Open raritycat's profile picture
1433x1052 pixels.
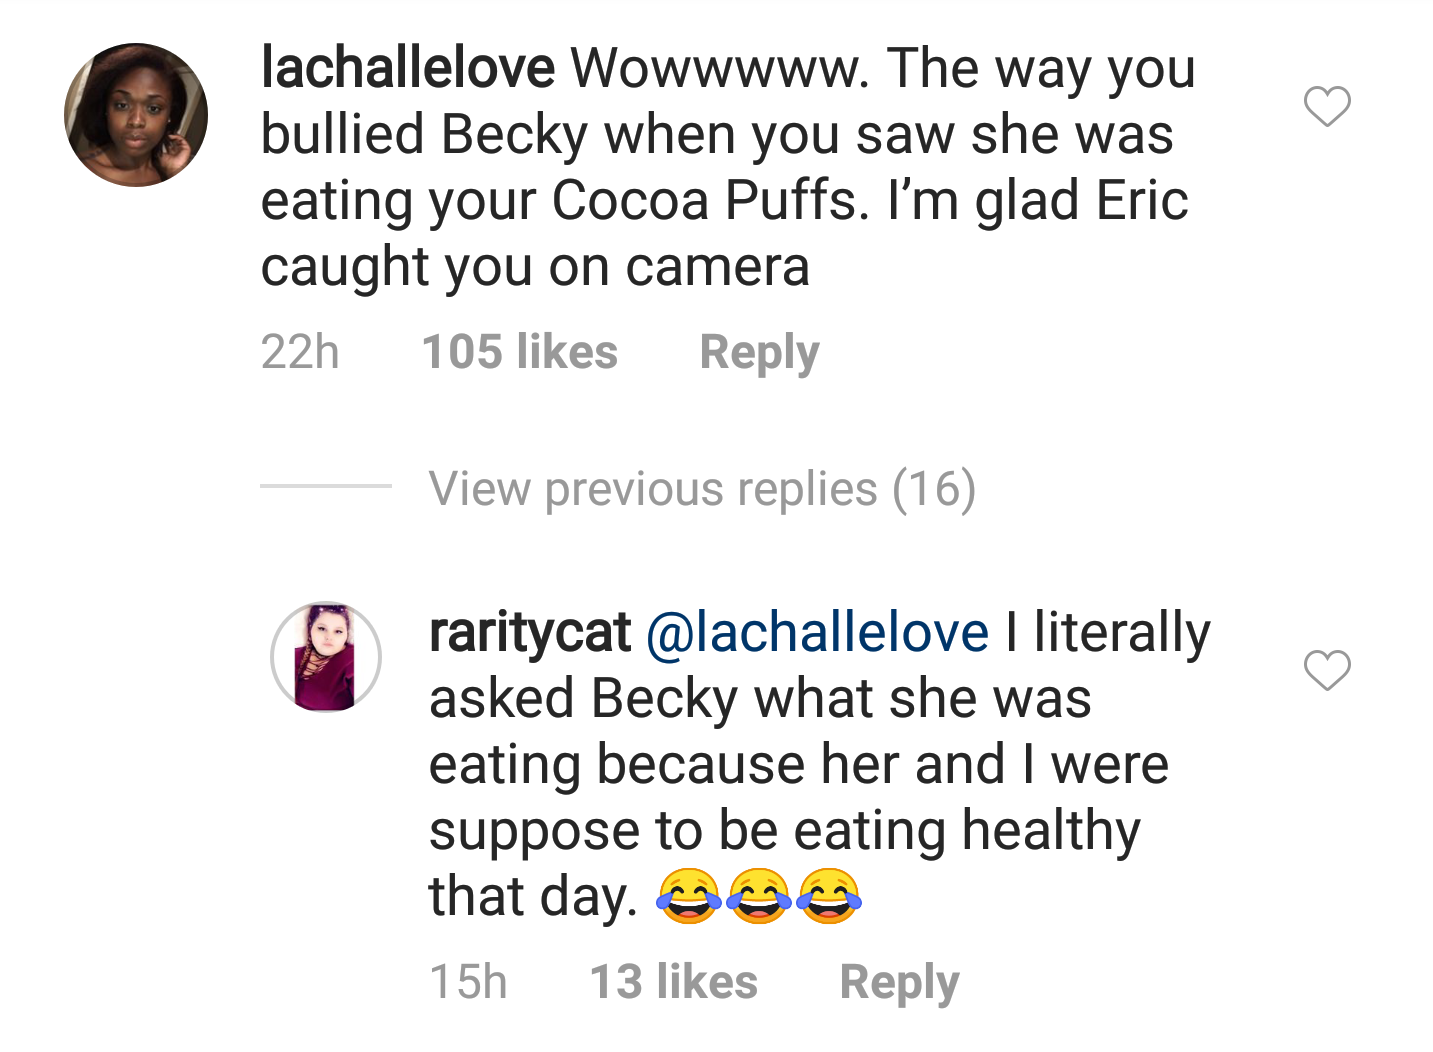tap(326, 657)
